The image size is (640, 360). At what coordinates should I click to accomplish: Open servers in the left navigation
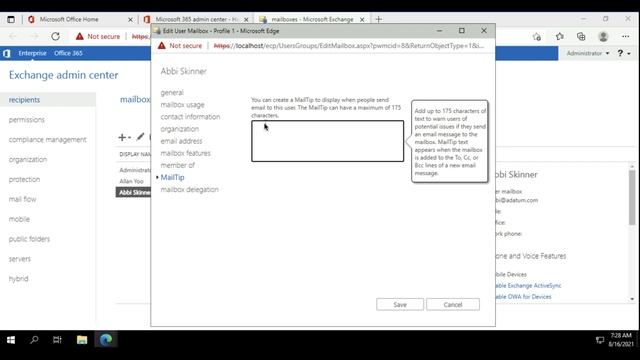click(20, 259)
